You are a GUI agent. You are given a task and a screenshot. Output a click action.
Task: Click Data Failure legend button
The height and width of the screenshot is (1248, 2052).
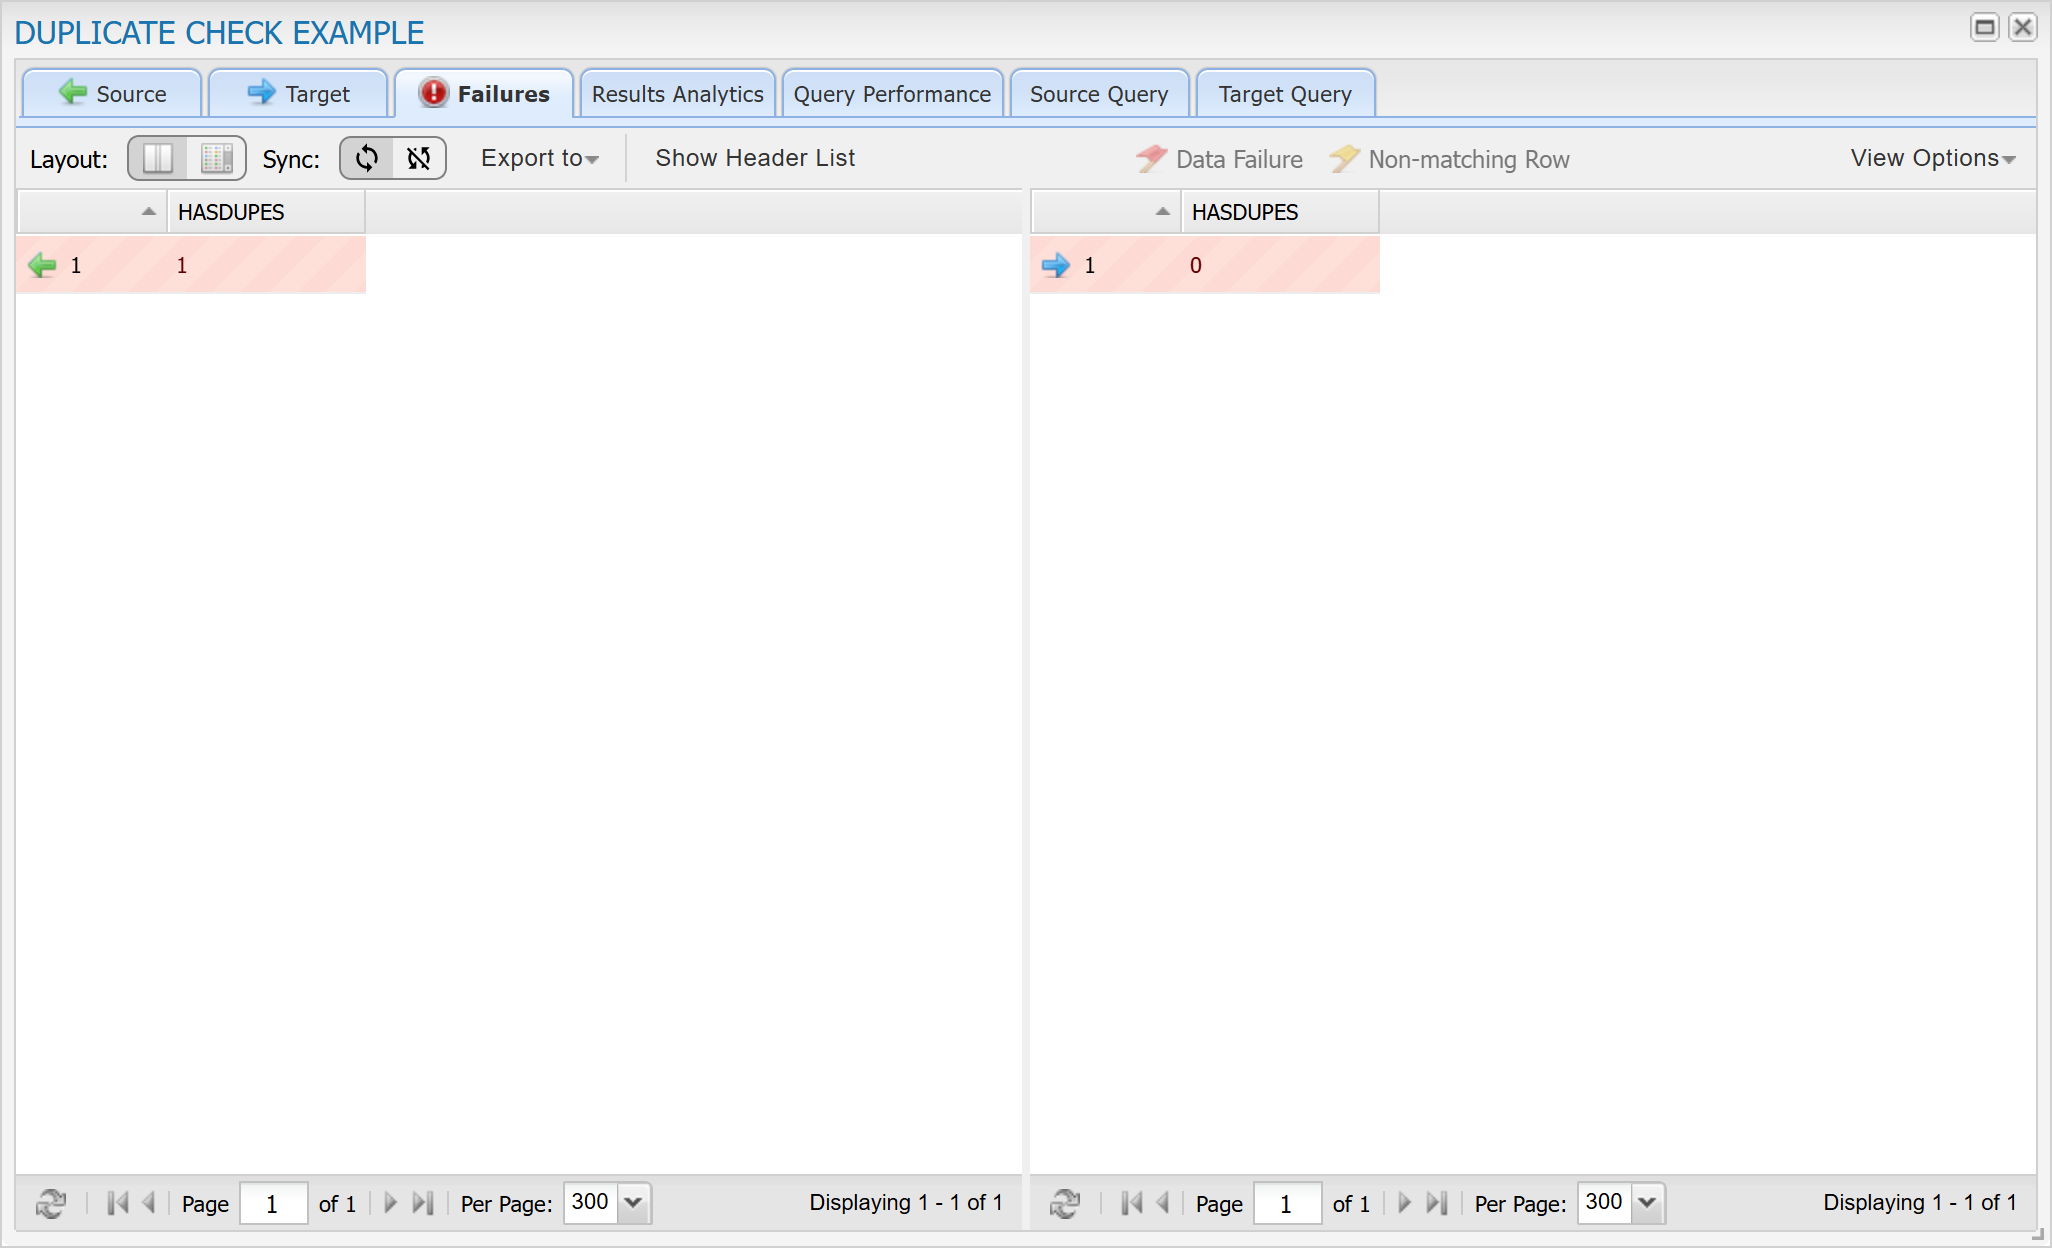click(1220, 159)
